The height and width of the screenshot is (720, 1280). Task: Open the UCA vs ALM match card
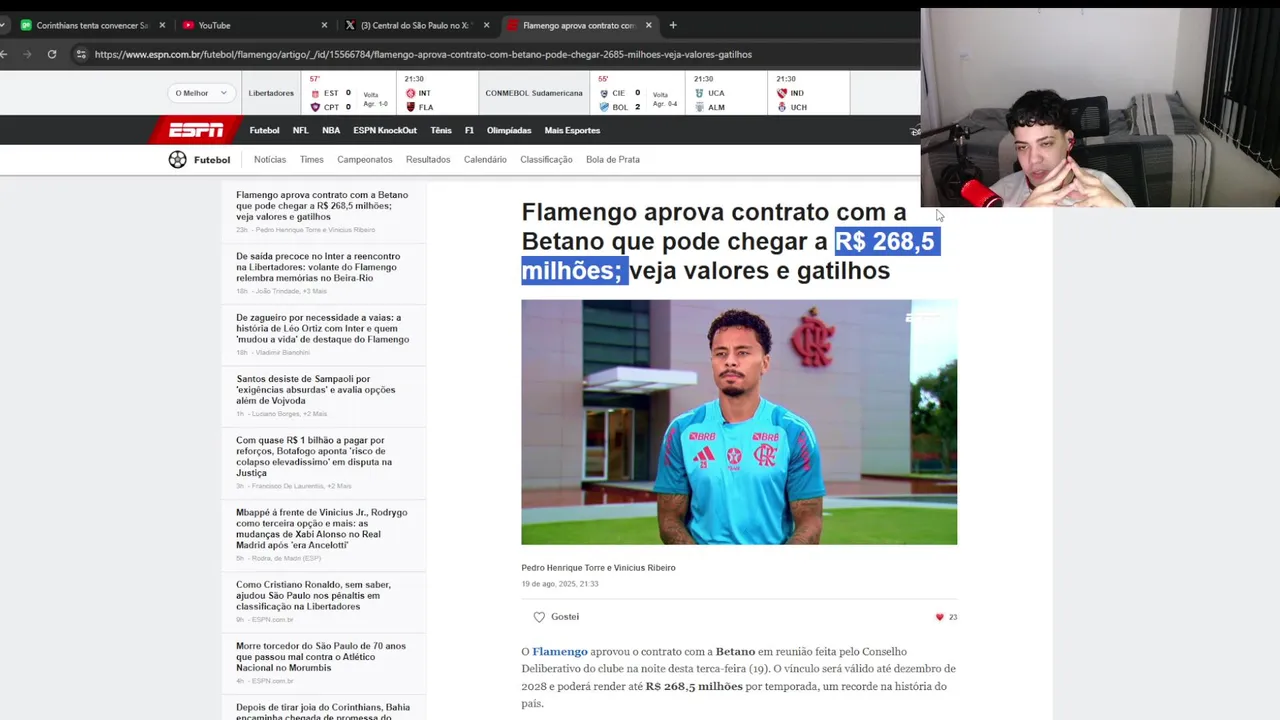tap(725, 93)
